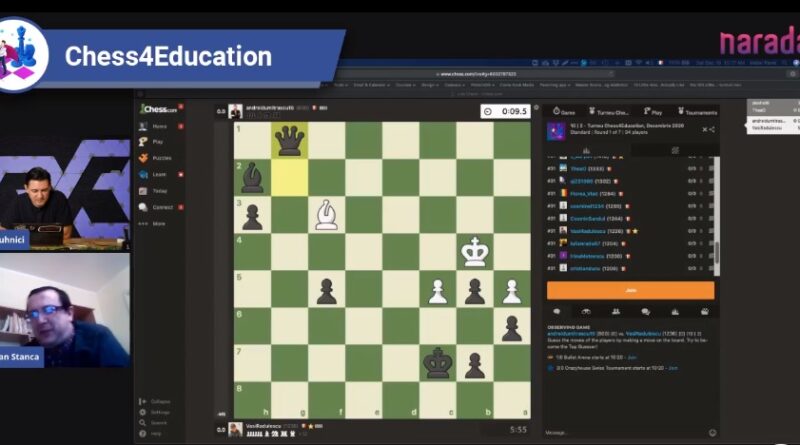Open Today in the sidebar

(159, 190)
